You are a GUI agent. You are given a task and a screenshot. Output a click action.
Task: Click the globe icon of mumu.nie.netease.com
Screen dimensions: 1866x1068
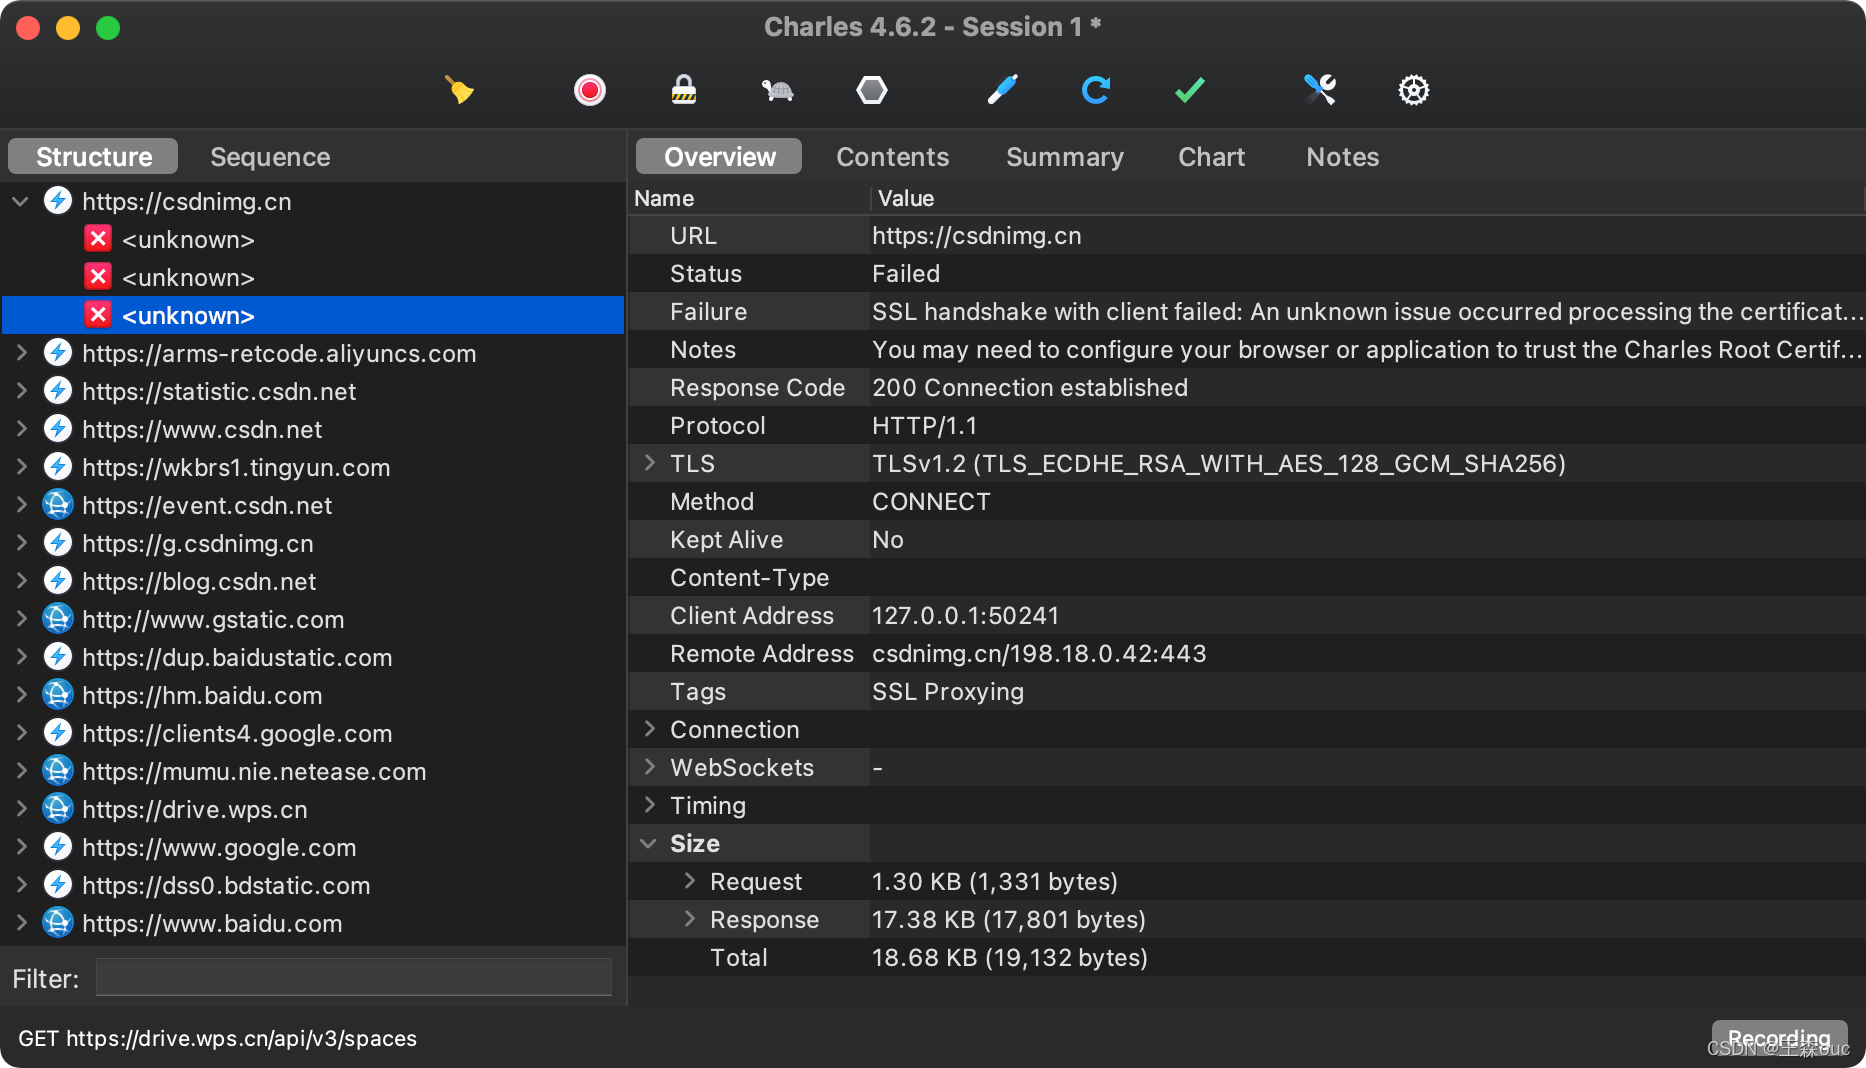tap(58, 771)
